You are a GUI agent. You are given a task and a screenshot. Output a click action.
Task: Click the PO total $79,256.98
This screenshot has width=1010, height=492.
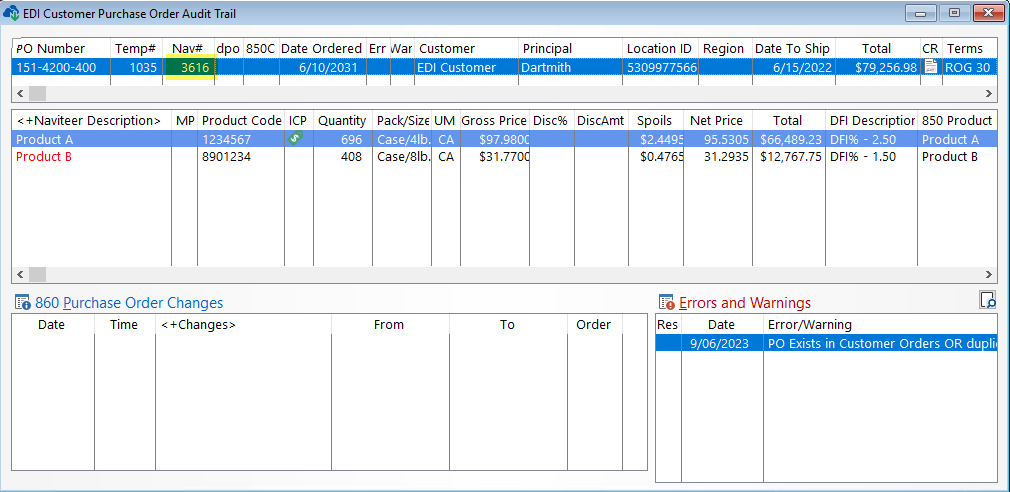click(886, 67)
